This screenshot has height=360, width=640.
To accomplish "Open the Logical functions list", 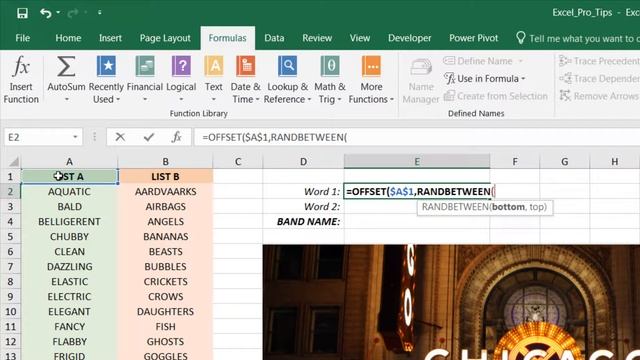I will [181, 79].
